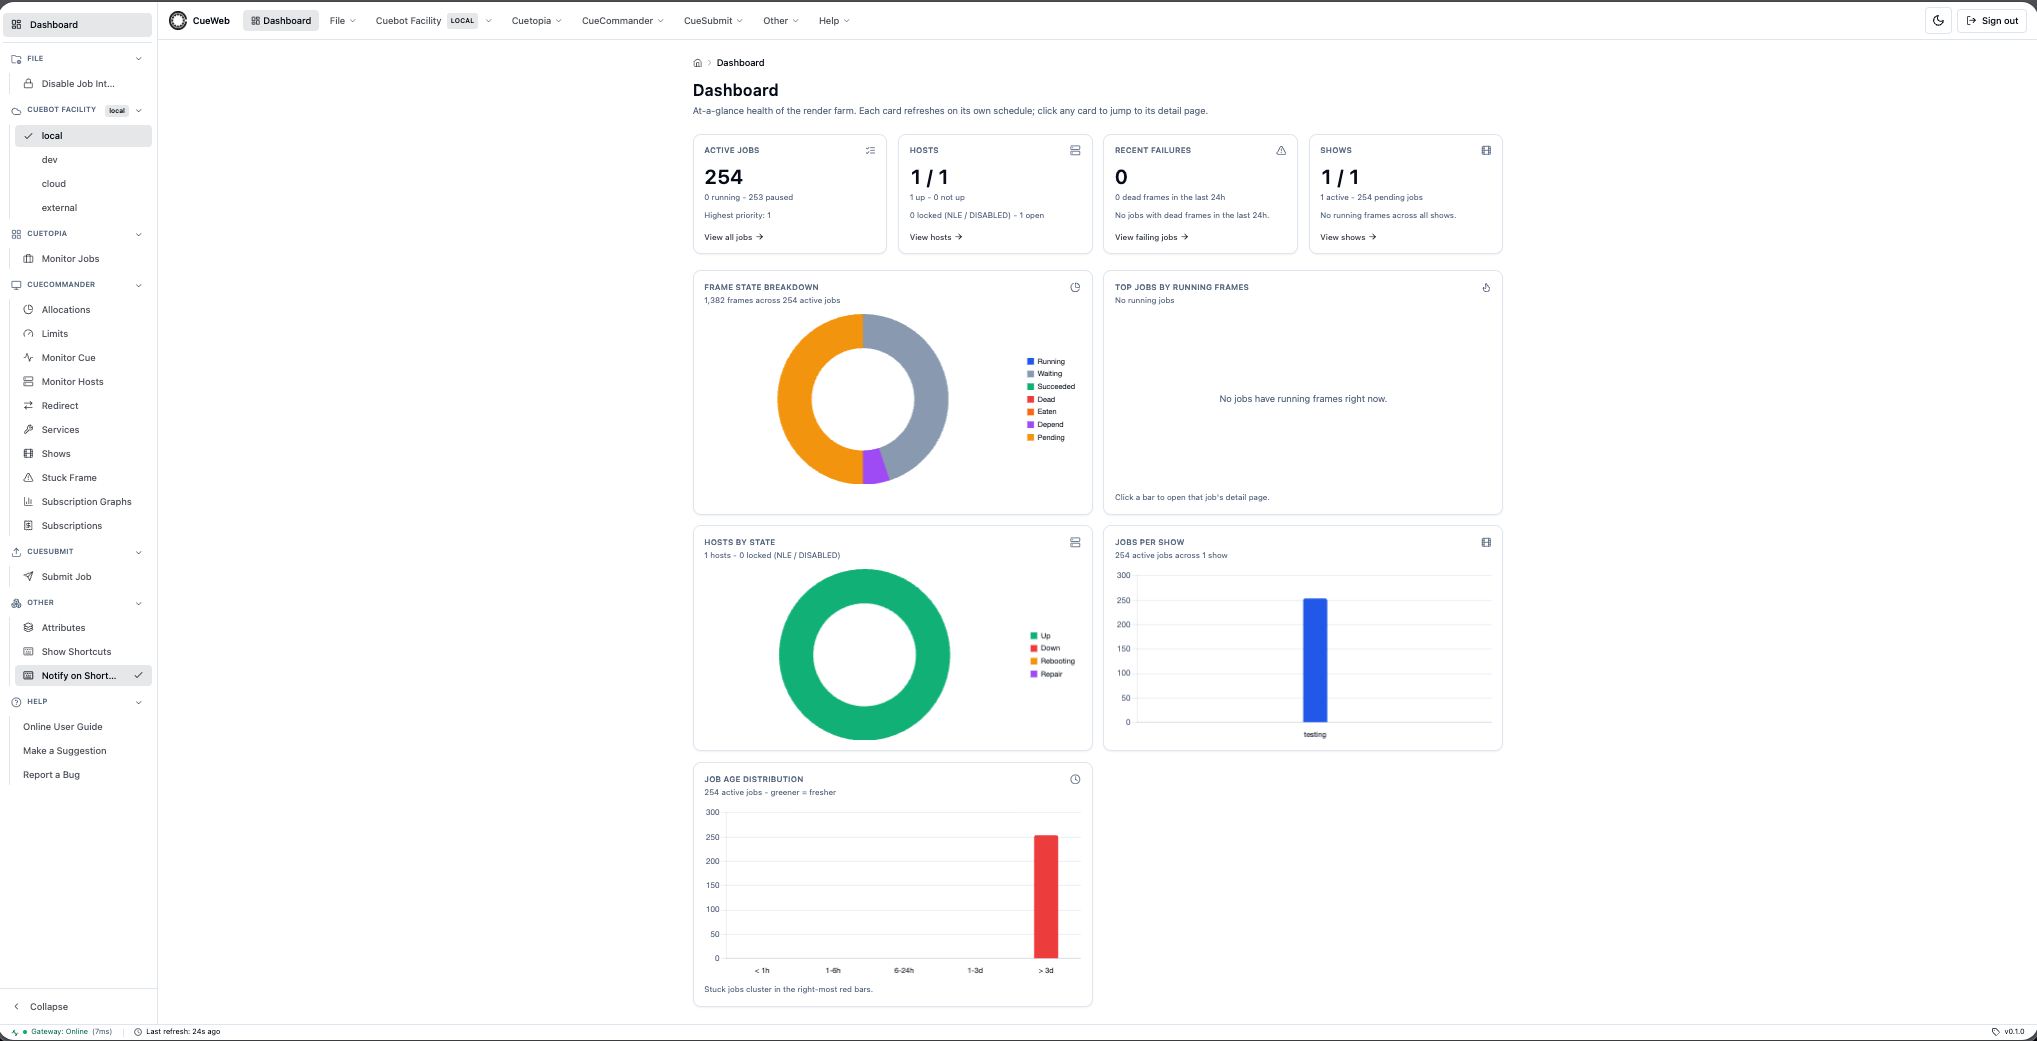Click the Hosts card server icon
Viewport: 2037px width, 1041px height.
click(x=1075, y=150)
